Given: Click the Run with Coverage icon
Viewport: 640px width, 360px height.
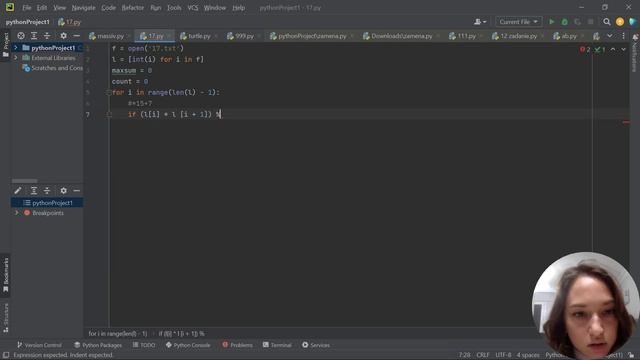Looking at the screenshot, I should [578, 22].
